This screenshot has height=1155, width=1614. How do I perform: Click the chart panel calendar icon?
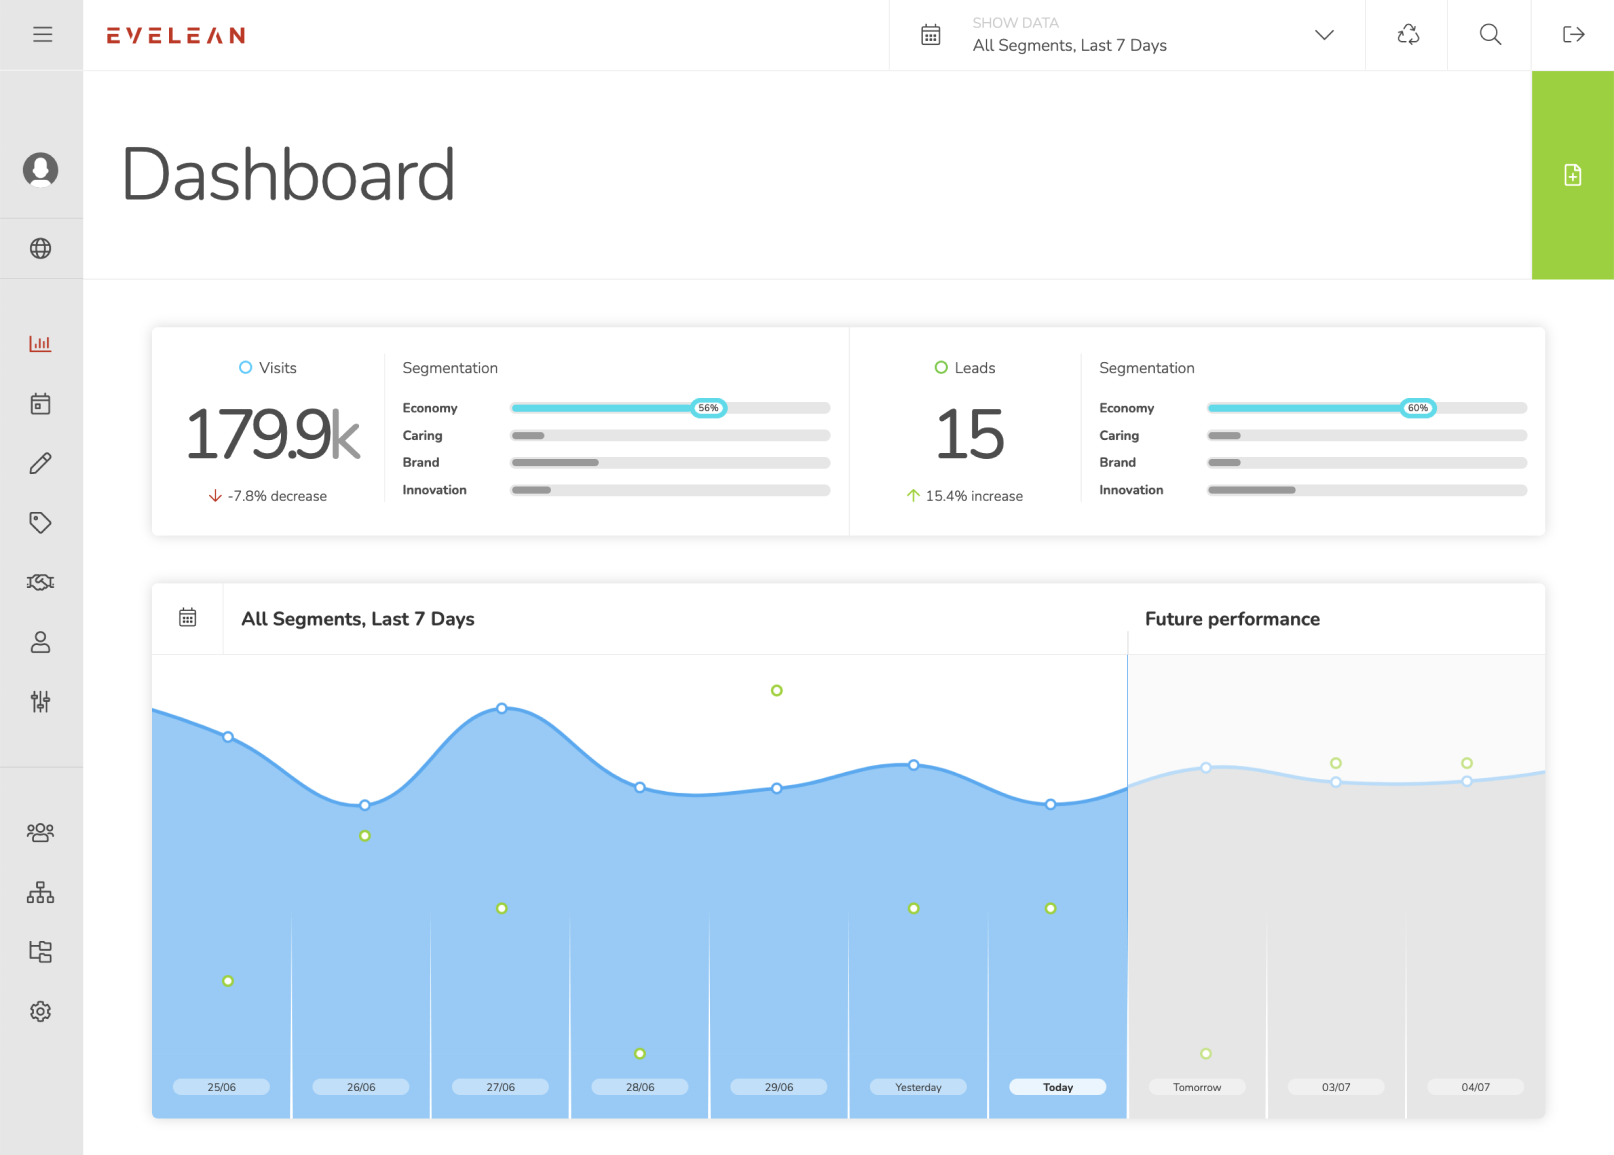[x=188, y=618]
